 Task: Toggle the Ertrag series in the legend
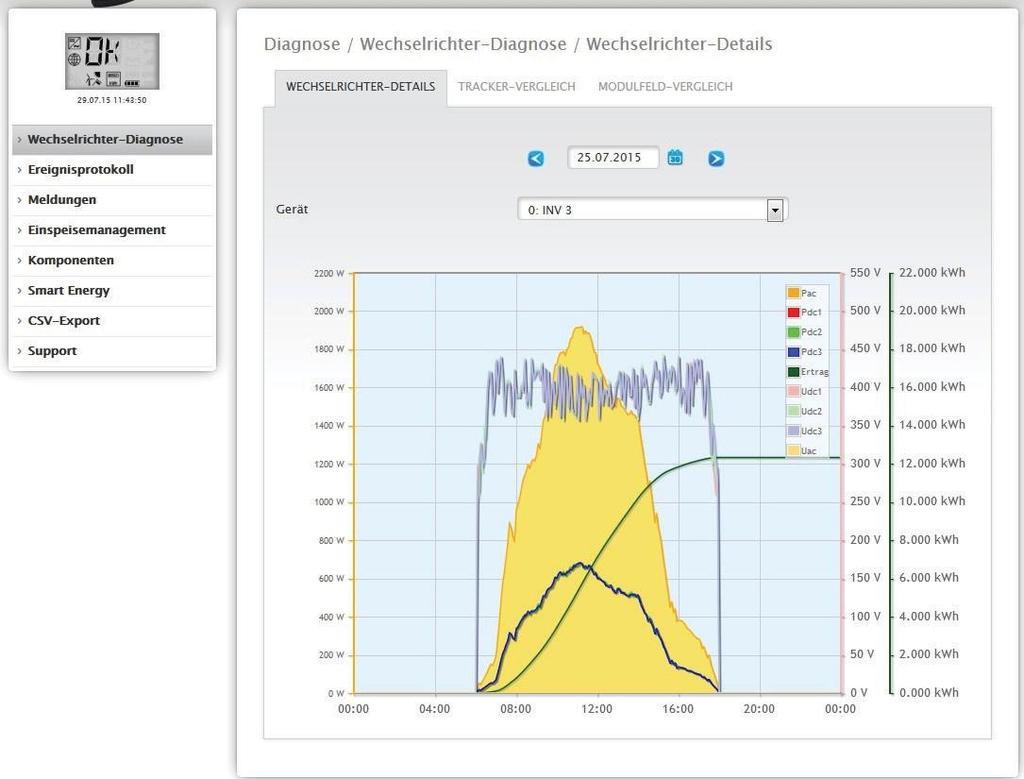tap(808, 372)
